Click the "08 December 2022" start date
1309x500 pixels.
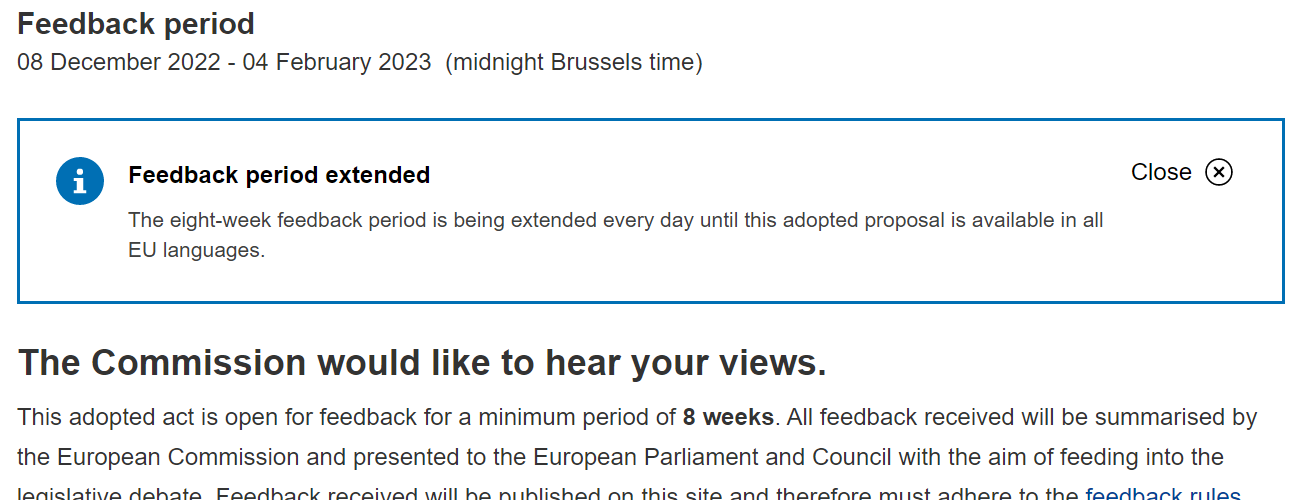coord(119,62)
